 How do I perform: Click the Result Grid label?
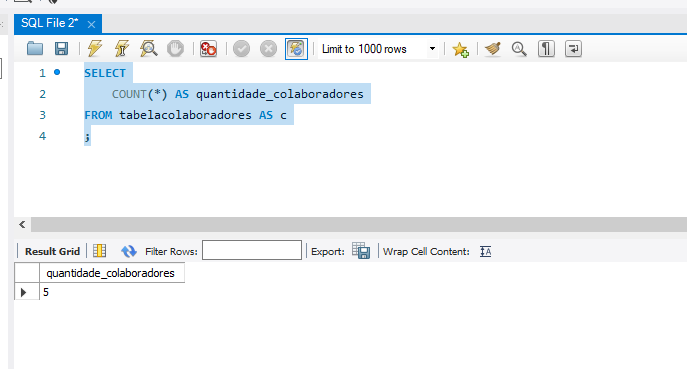point(53,252)
